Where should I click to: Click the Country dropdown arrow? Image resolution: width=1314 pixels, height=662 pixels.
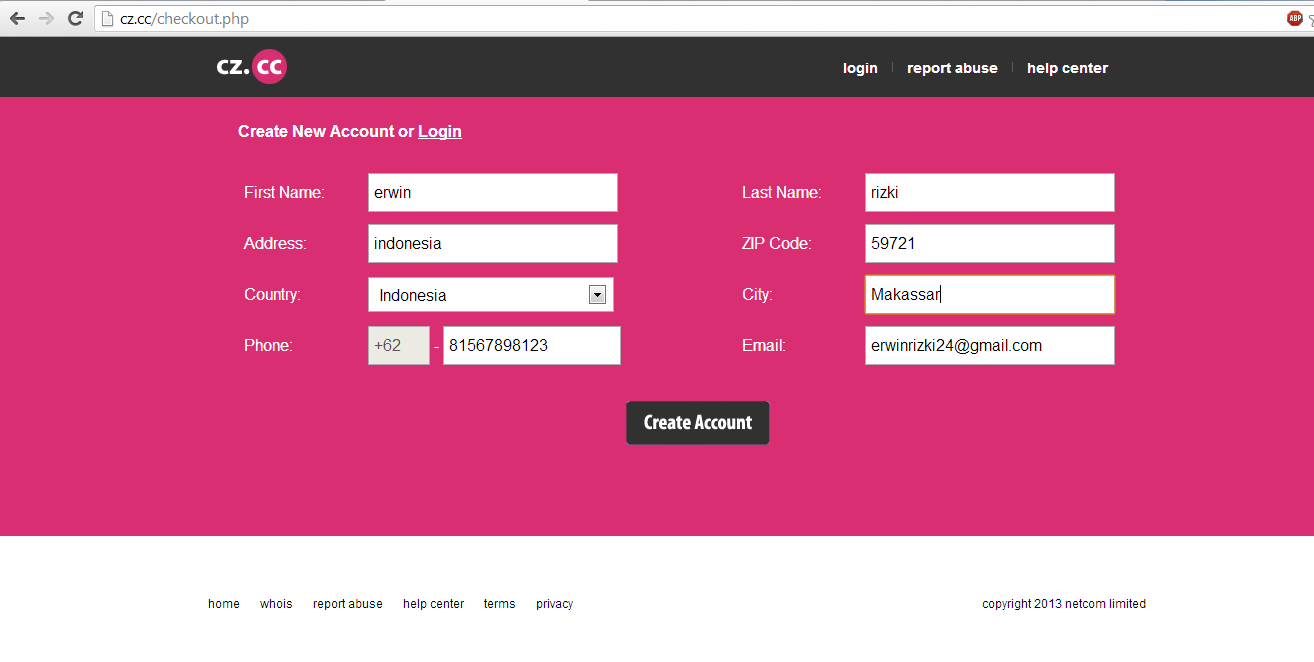(597, 294)
